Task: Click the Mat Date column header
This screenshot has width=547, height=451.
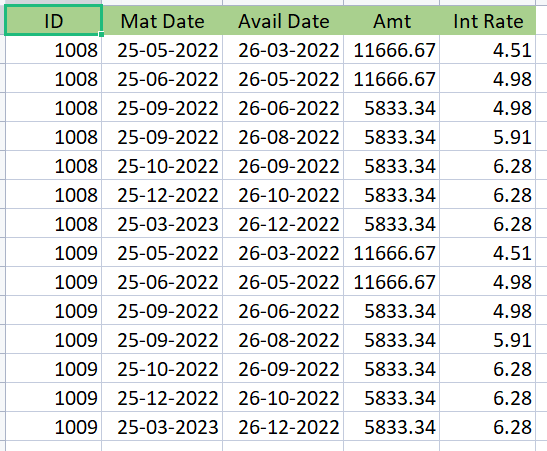Action: point(162,20)
